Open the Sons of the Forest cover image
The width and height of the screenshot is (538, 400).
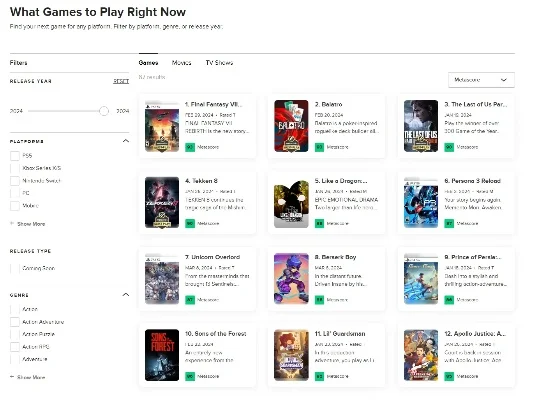click(x=162, y=355)
